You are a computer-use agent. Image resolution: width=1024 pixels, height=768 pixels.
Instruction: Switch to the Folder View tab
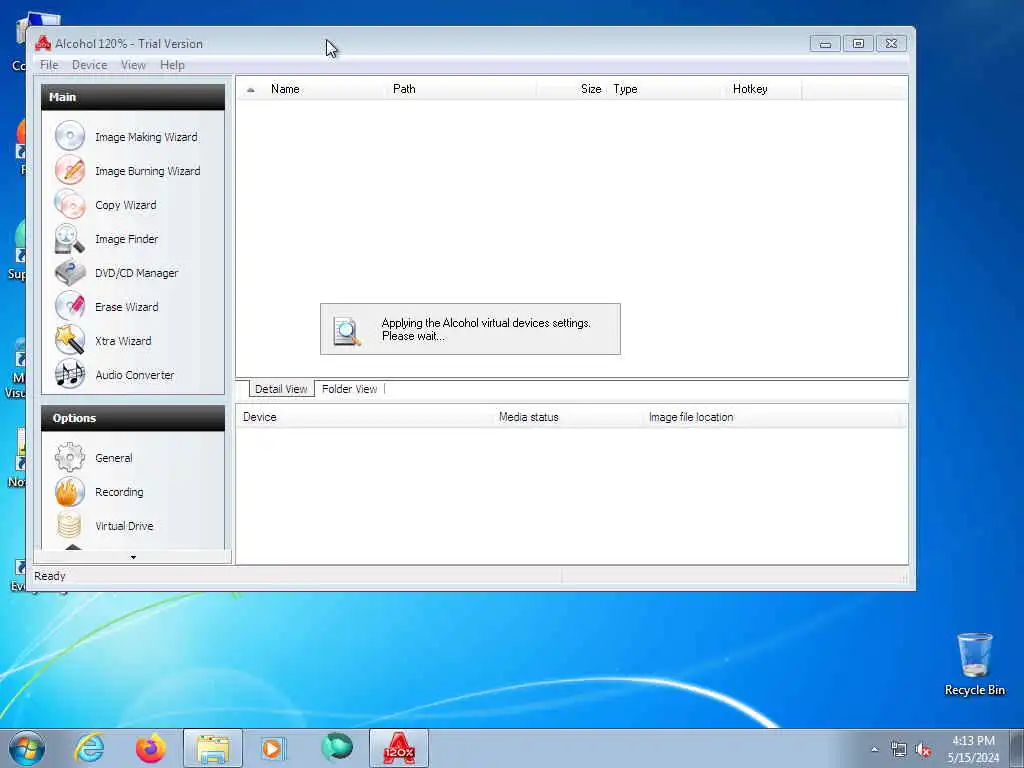349,389
